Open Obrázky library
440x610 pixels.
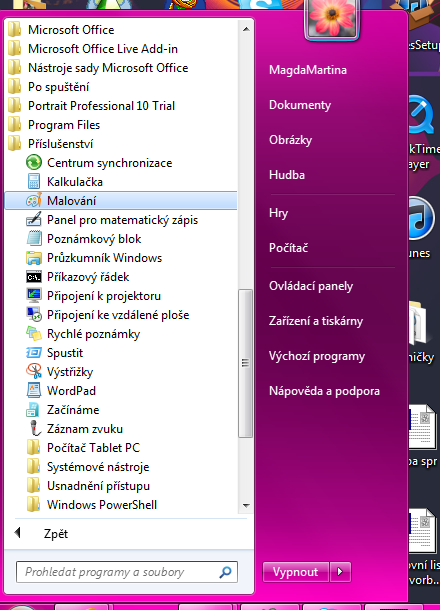[291, 140]
